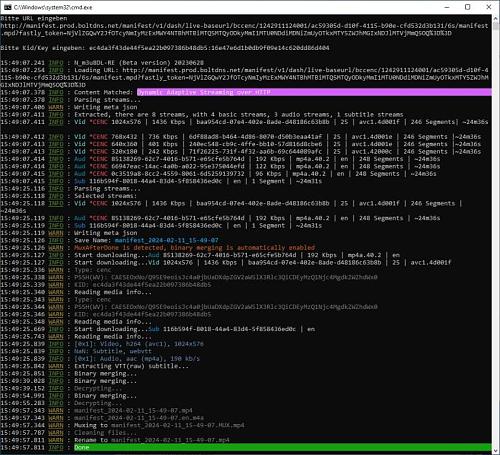Open the cmd.exe system menu icon
The image size is (500, 455).
pyautogui.click(x=7, y=7)
